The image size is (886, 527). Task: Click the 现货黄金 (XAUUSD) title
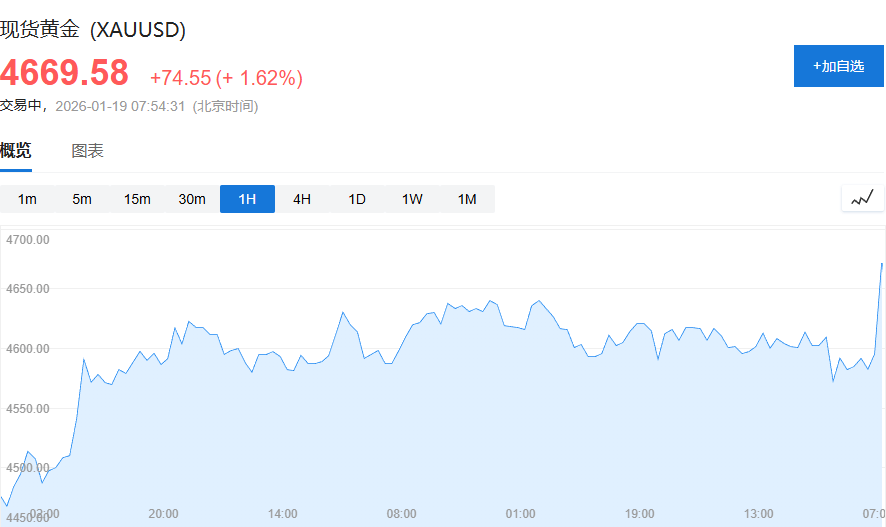[93, 29]
